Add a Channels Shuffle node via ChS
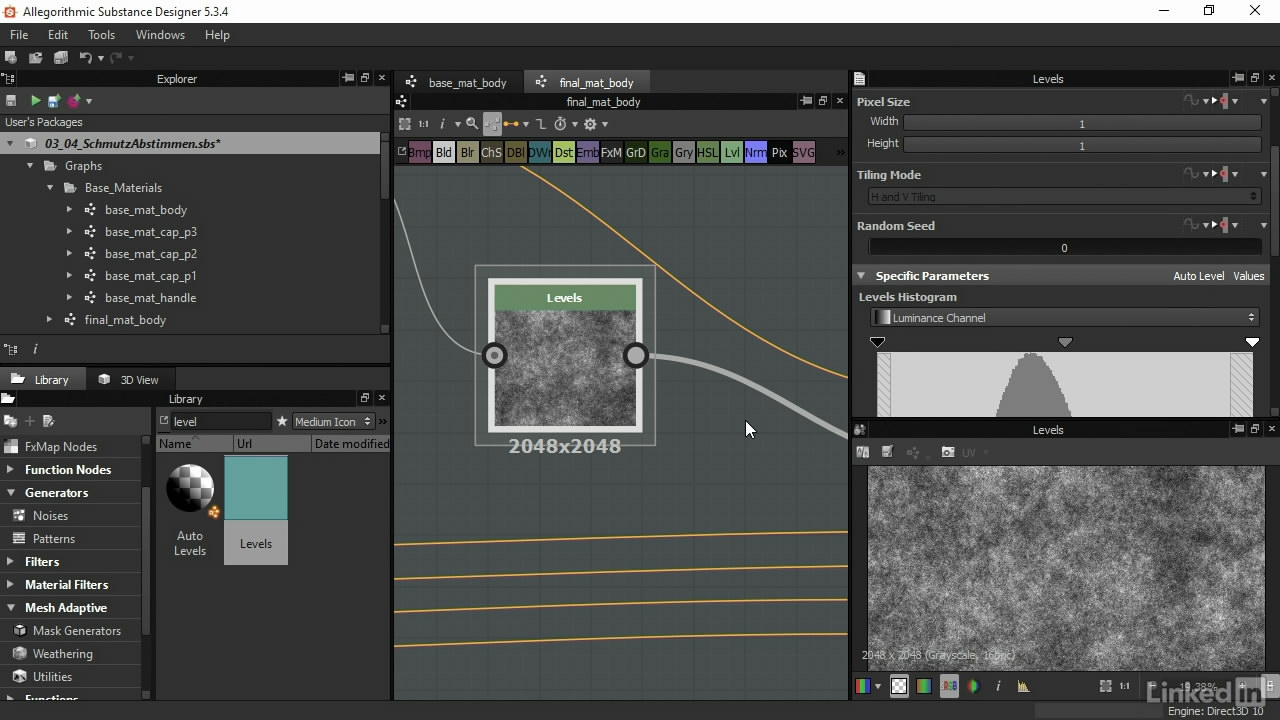This screenshot has width=1280, height=720. (x=491, y=153)
